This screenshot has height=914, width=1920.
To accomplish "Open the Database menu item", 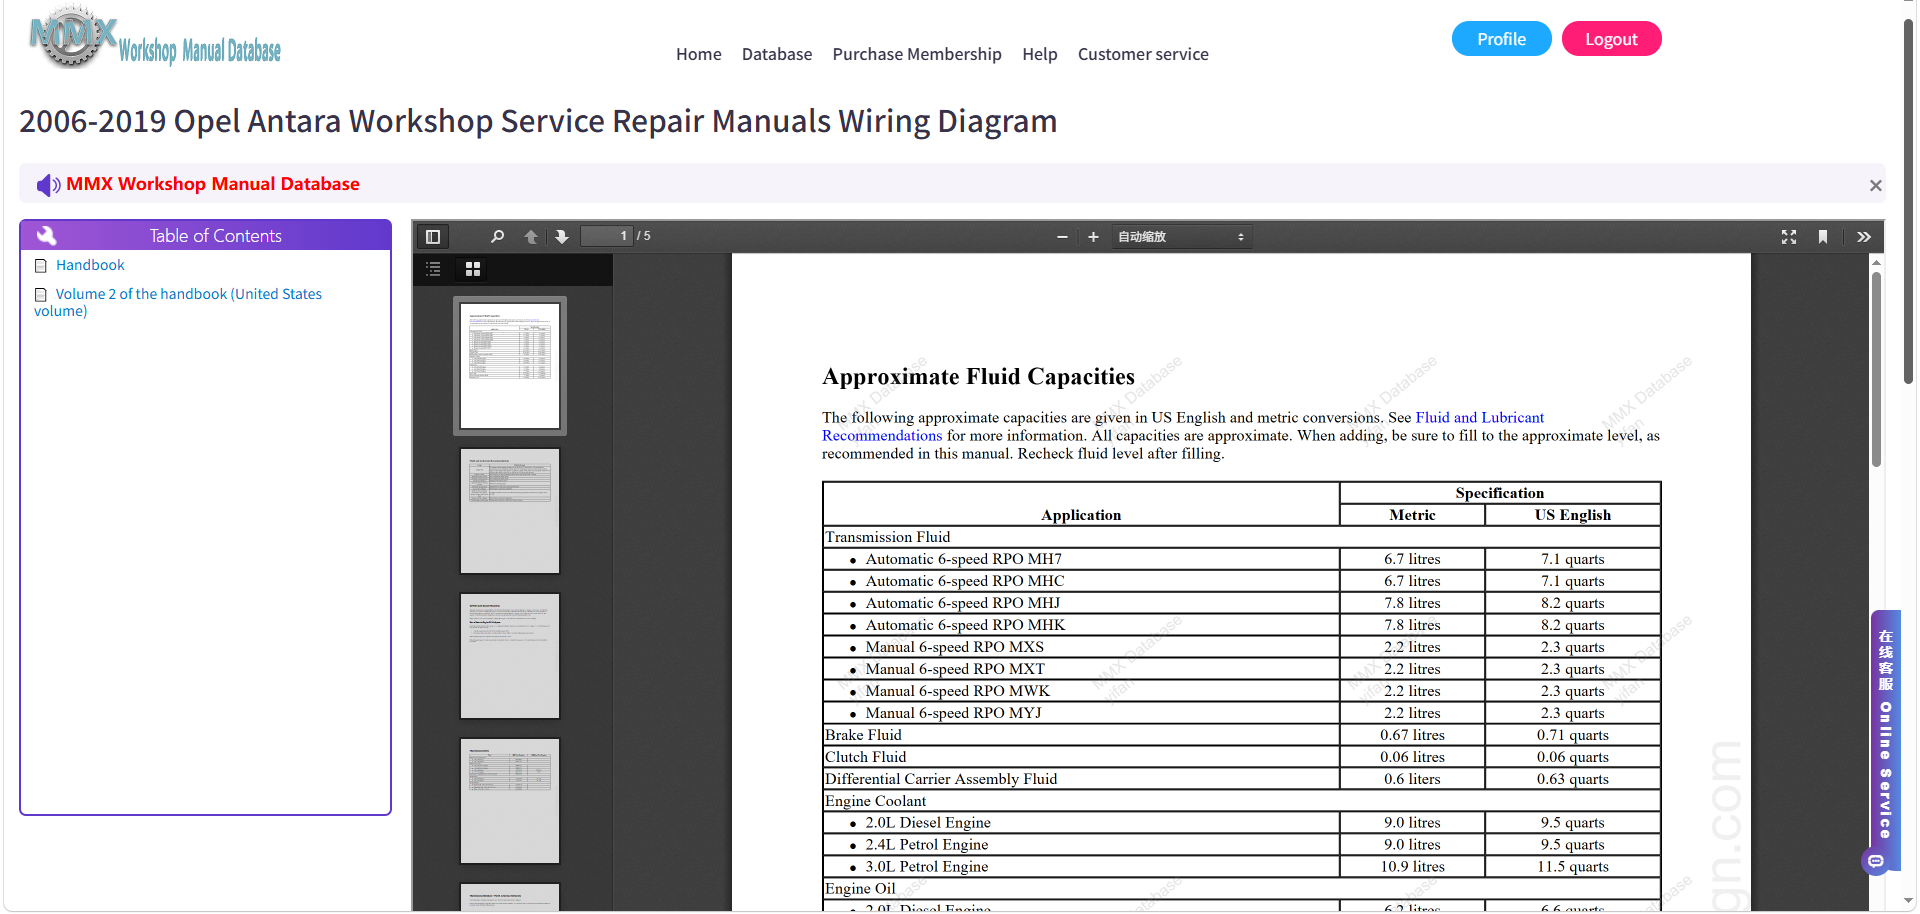I will pyautogui.click(x=777, y=54).
